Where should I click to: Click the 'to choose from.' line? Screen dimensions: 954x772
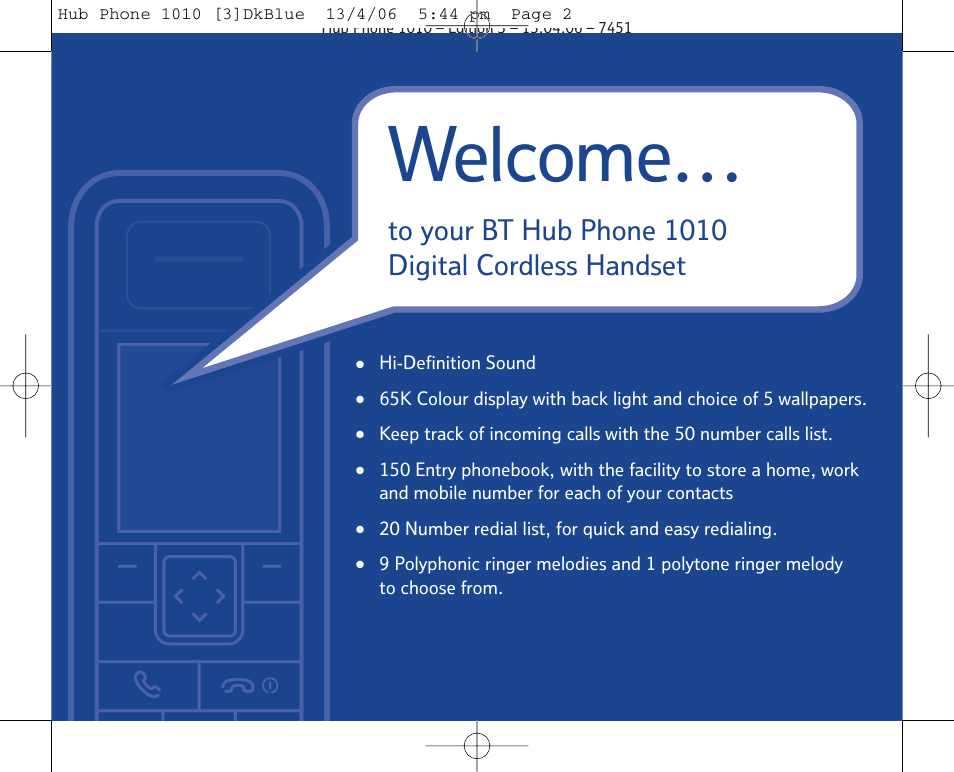(x=441, y=588)
